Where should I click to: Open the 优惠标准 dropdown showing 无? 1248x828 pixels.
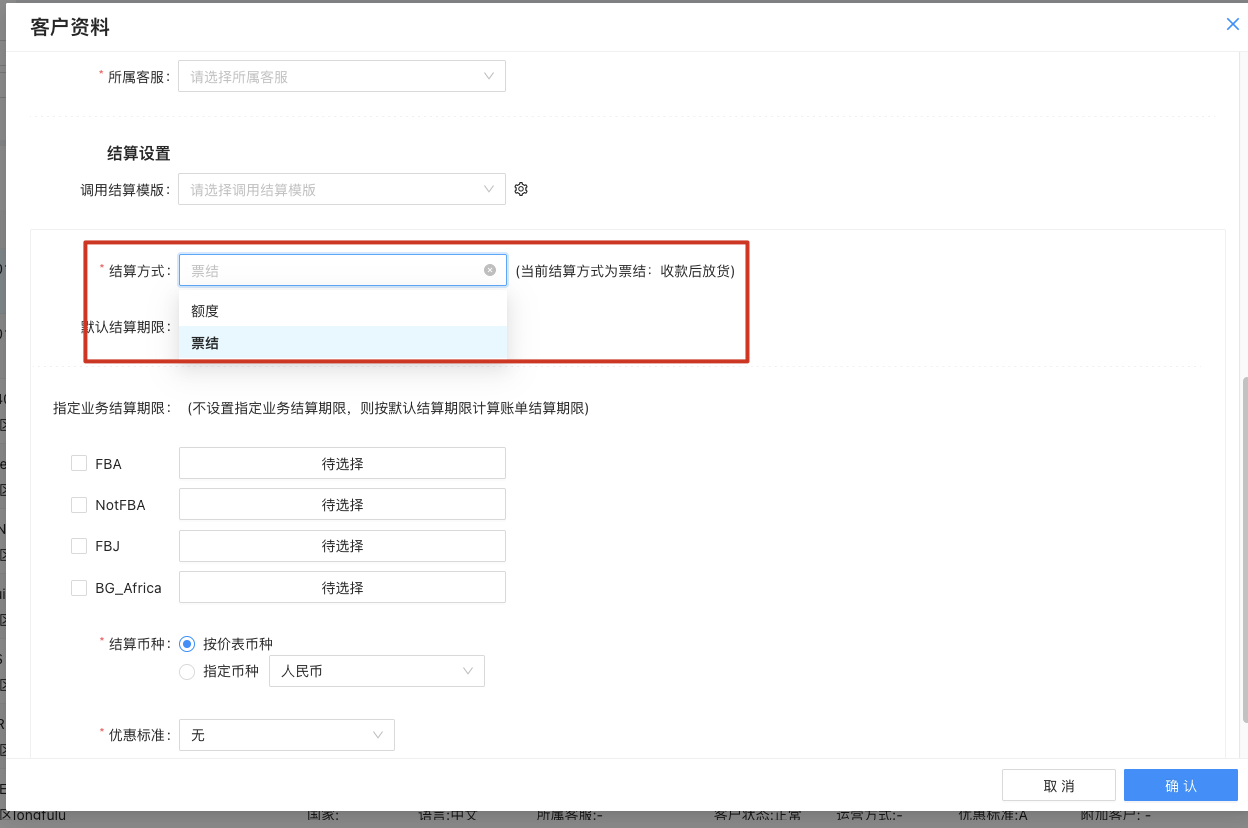click(286, 734)
